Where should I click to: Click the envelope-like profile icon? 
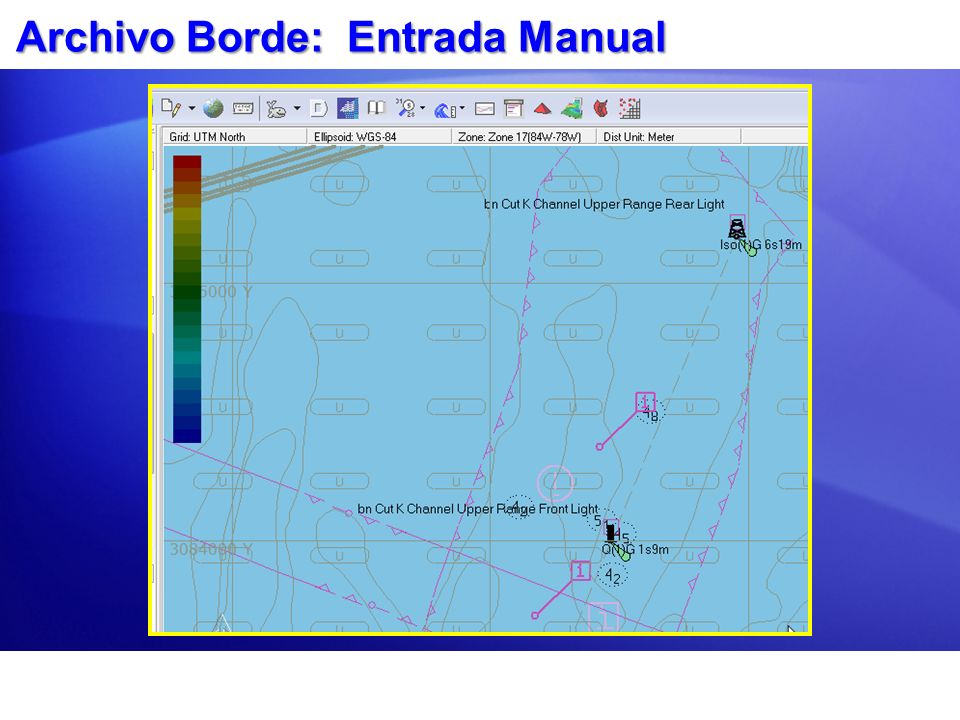484,109
